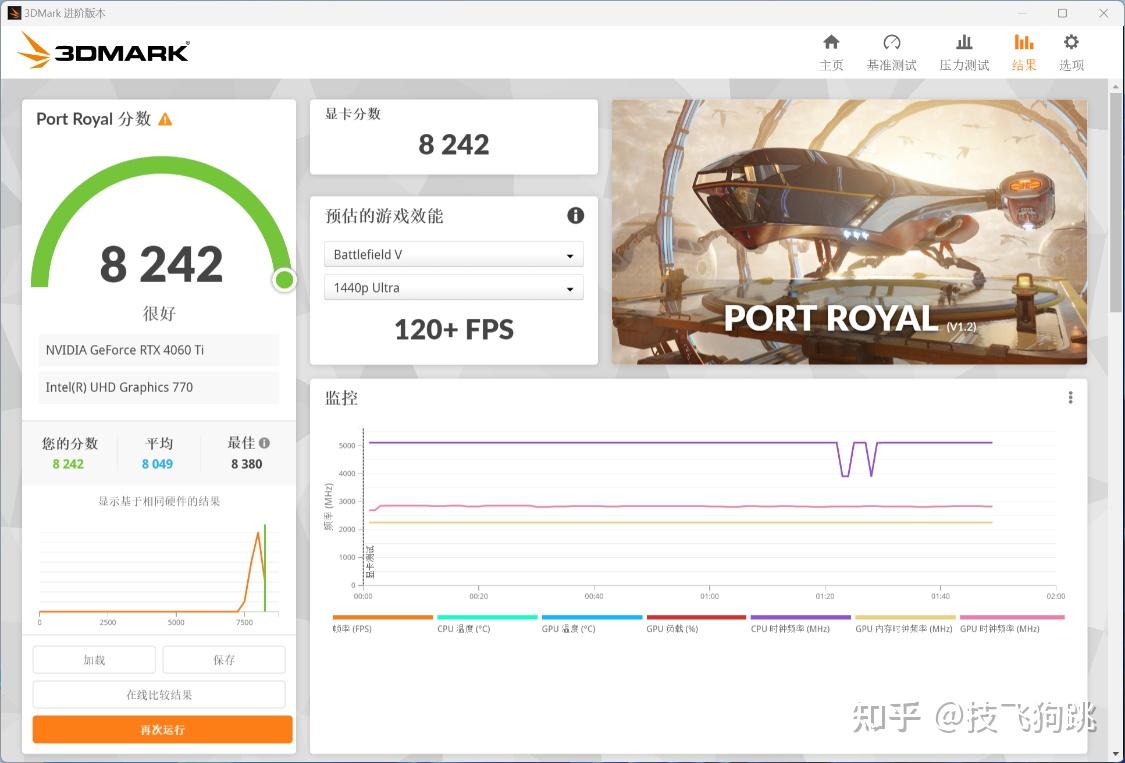Click the best score 8 380

247,464
